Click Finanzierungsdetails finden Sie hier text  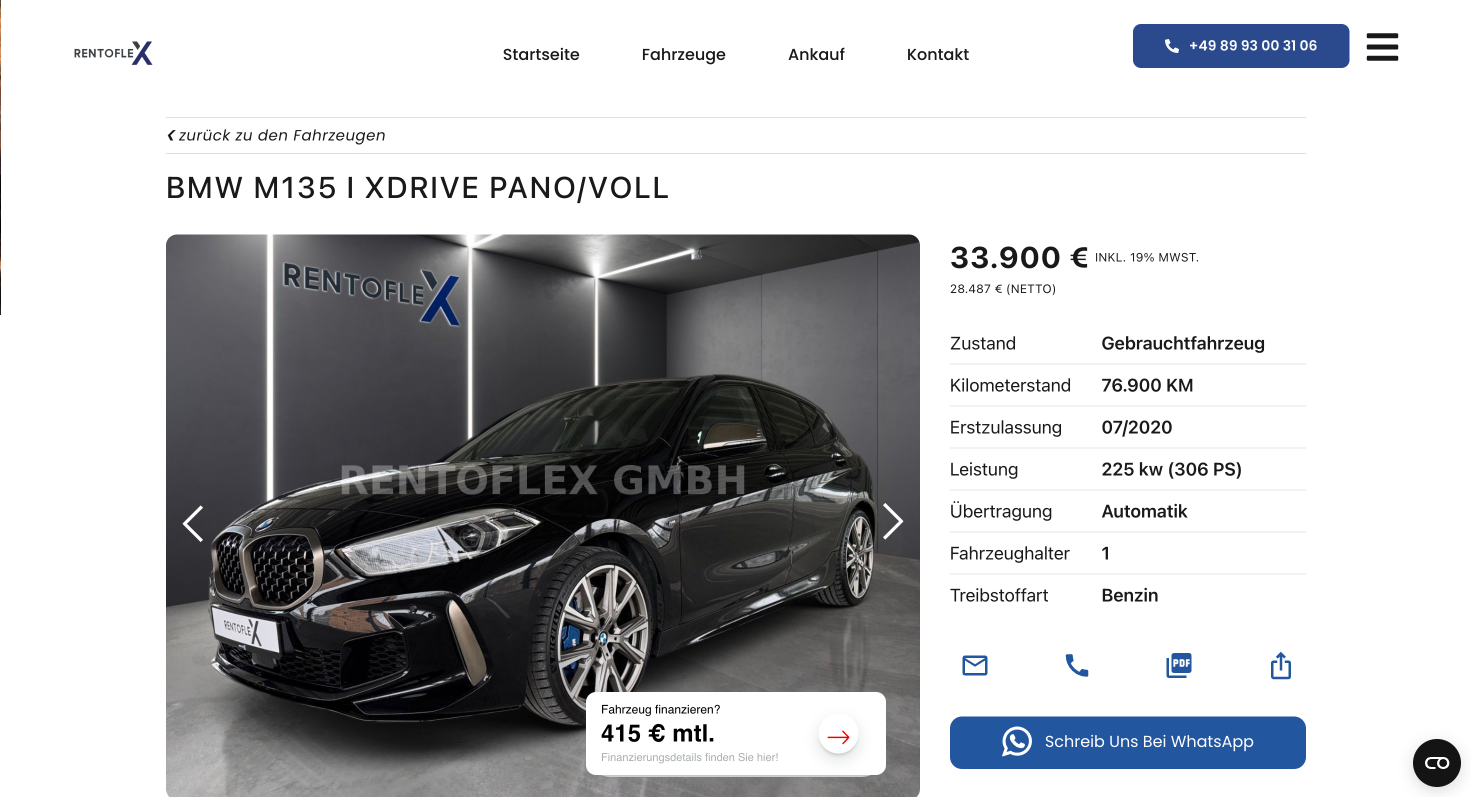tap(689, 758)
